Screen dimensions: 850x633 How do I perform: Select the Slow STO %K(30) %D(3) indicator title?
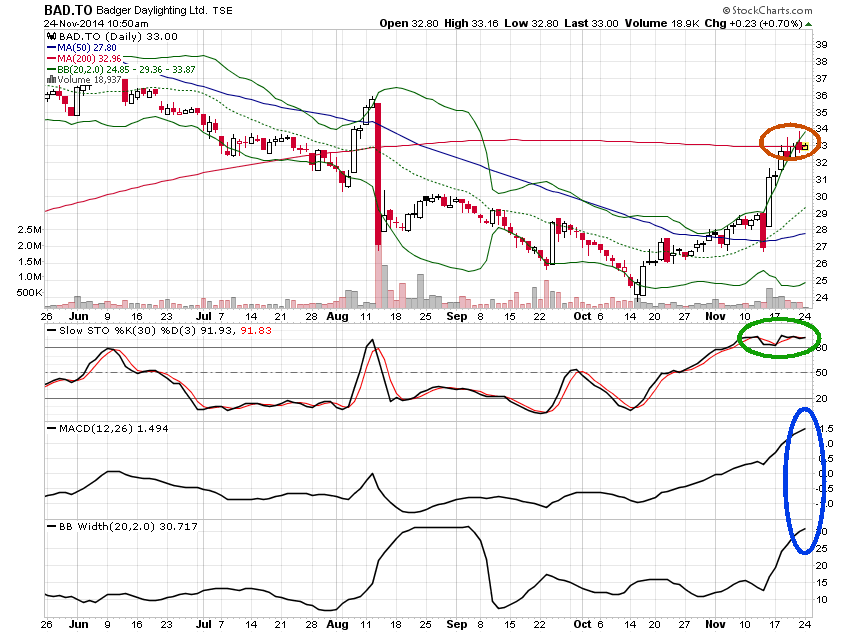point(128,331)
